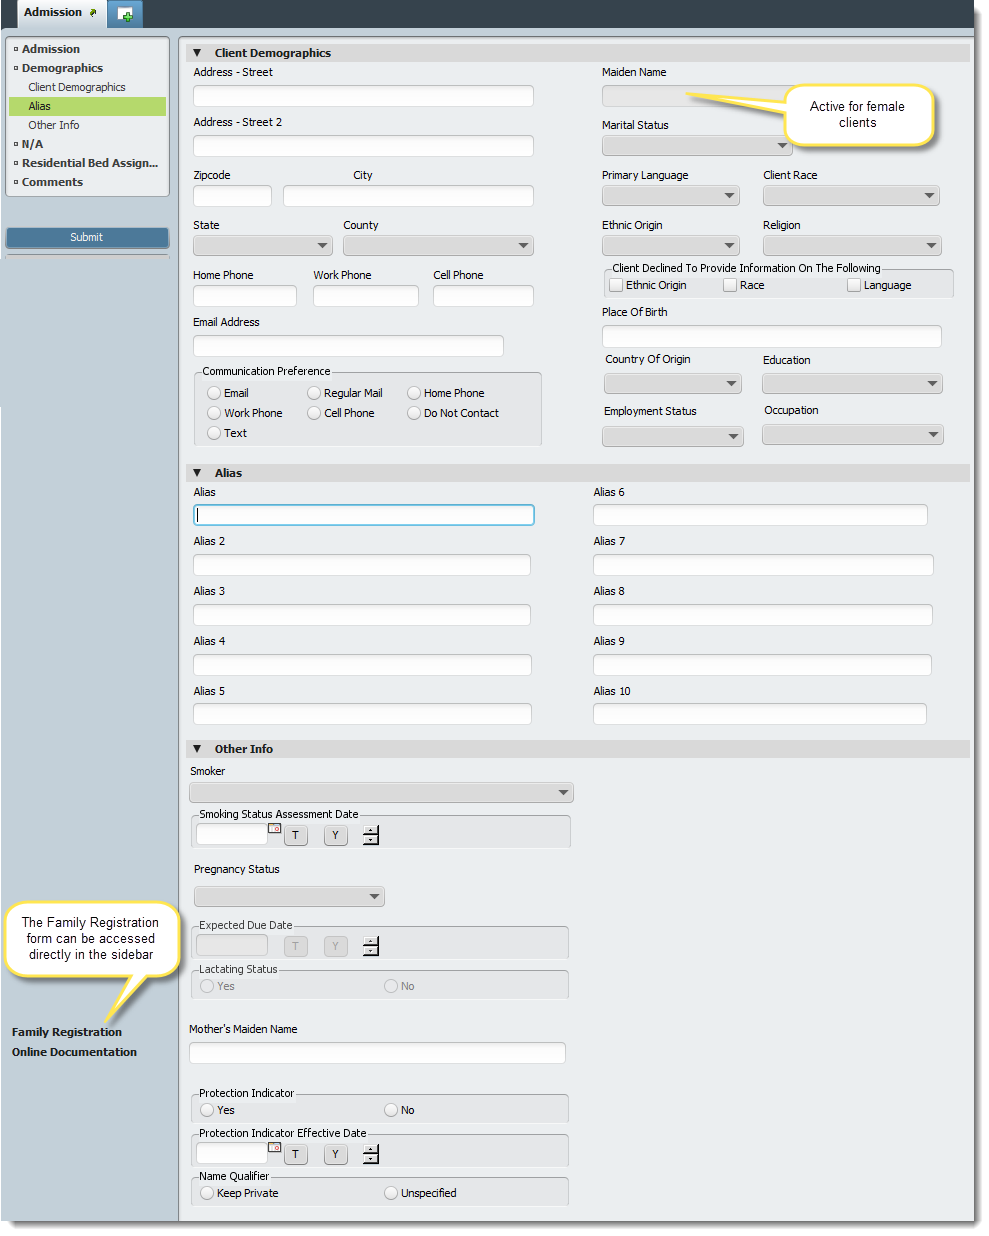Viewport: 989px width, 1236px height.
Task: Select Work Phone communication preference
Action: pyautogui.click(x=214, y=413)
